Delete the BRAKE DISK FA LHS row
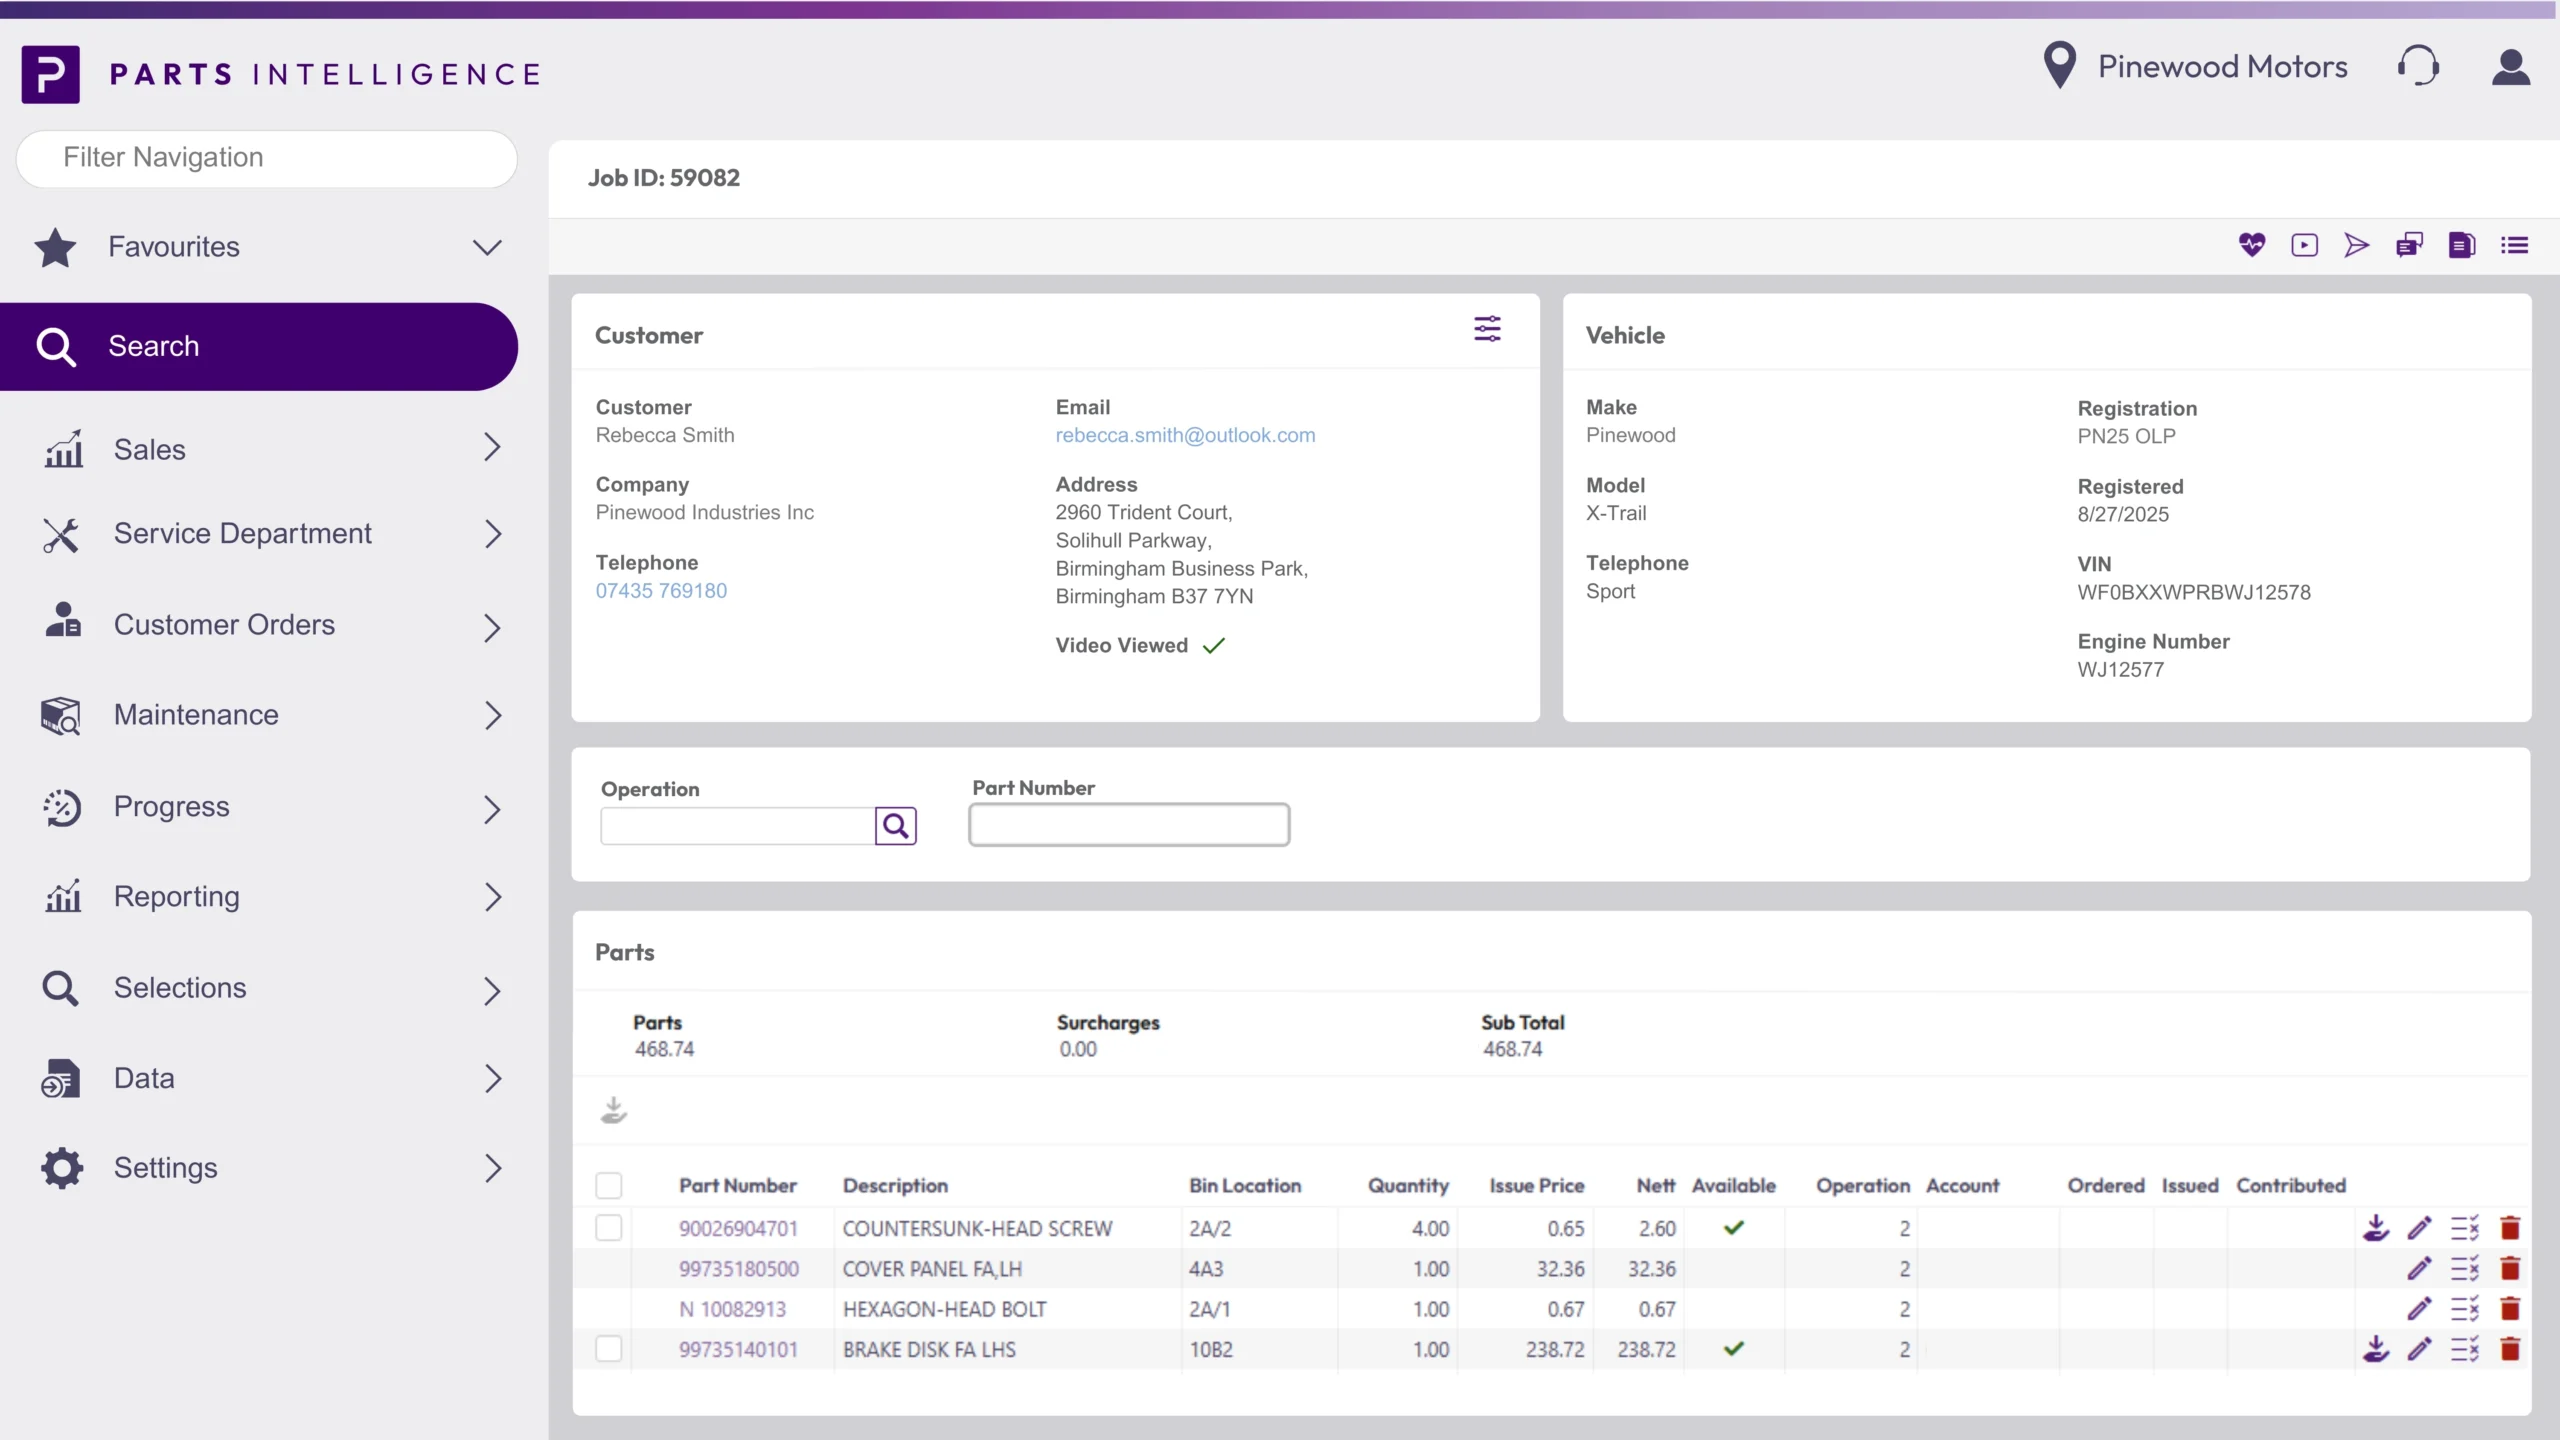2560x1440 pixels. [x=2509, y=1349]
